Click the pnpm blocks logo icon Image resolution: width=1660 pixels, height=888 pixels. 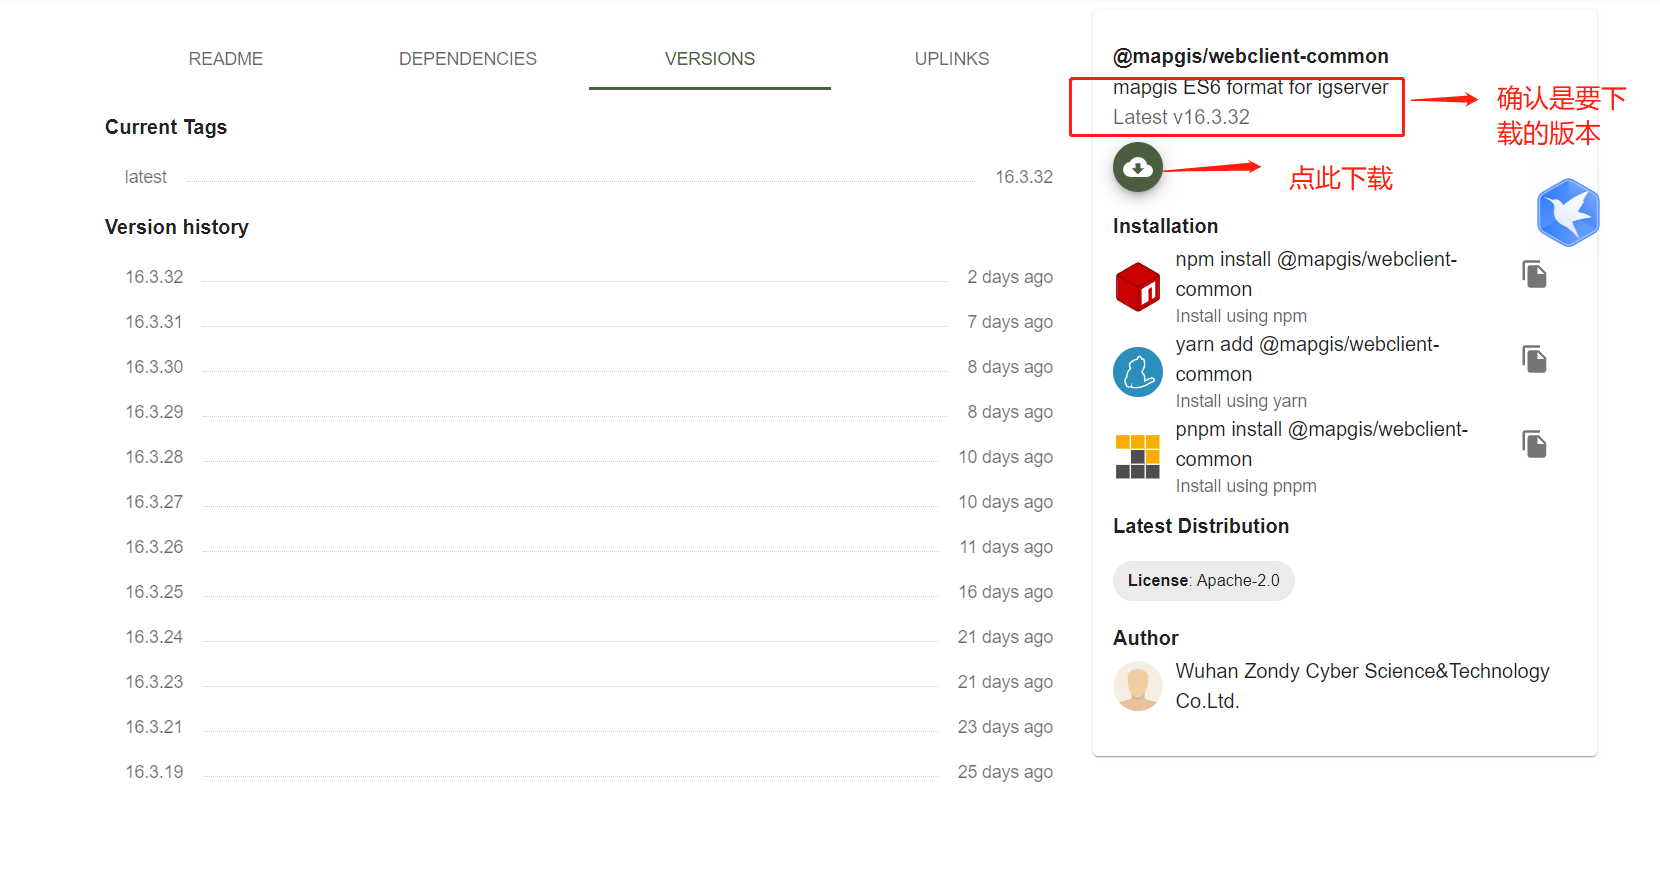1137,457
